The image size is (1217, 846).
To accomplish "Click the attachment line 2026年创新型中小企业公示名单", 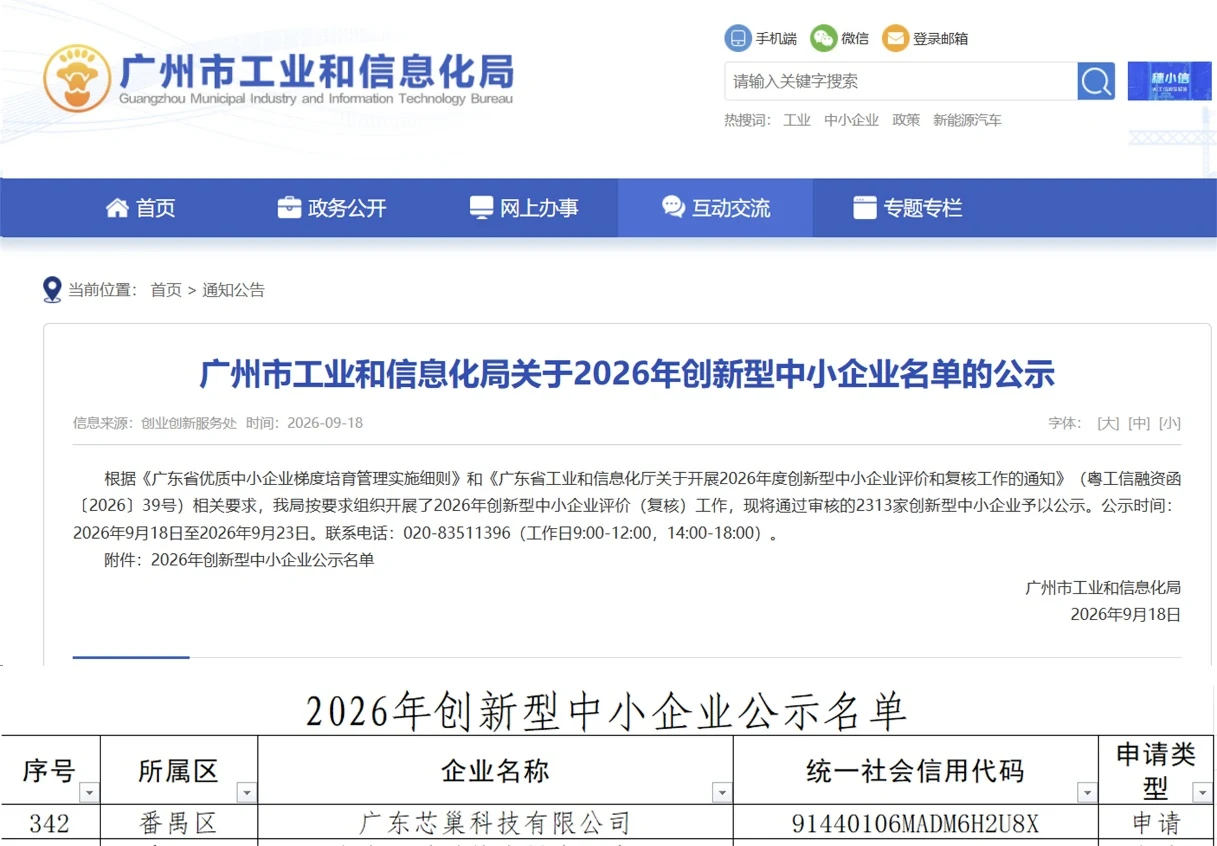I will point(239,560).
